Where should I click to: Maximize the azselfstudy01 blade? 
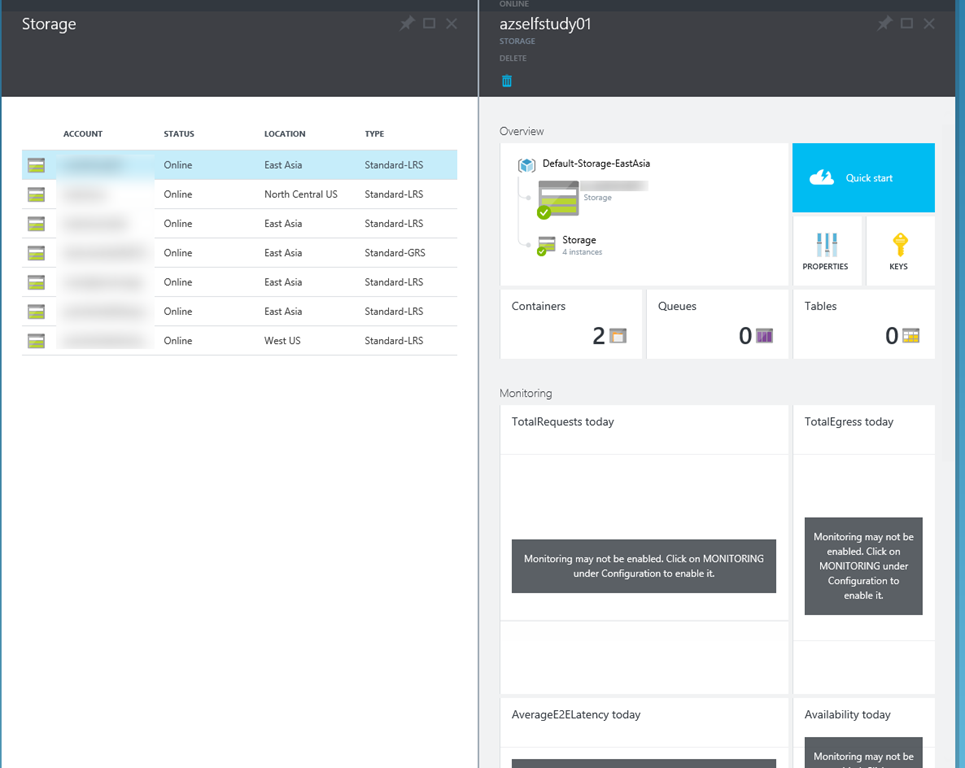[907, 23]
